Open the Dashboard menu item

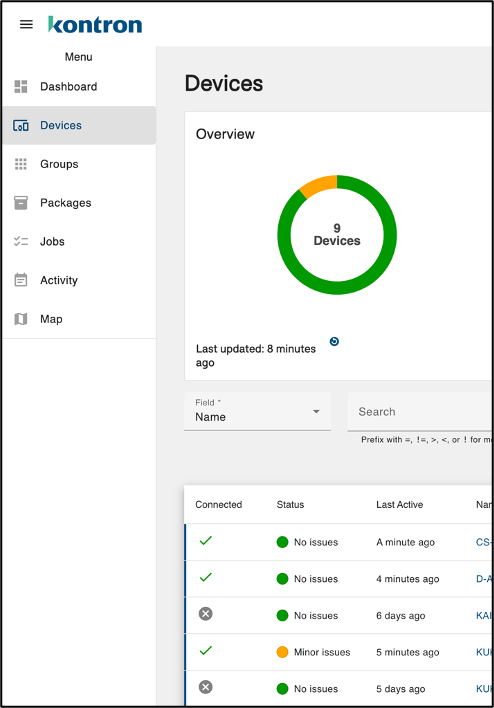coord(79,86)
